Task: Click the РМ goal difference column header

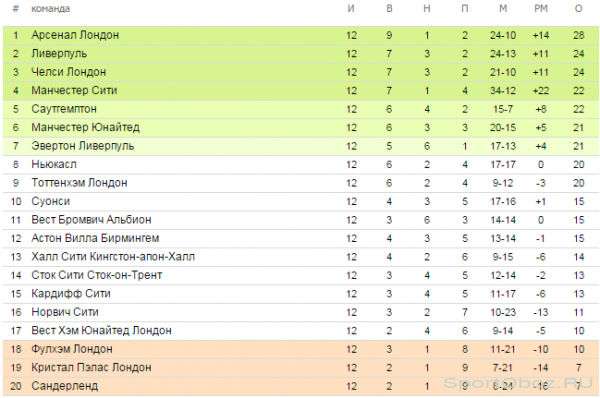Action: coord(541,8)
